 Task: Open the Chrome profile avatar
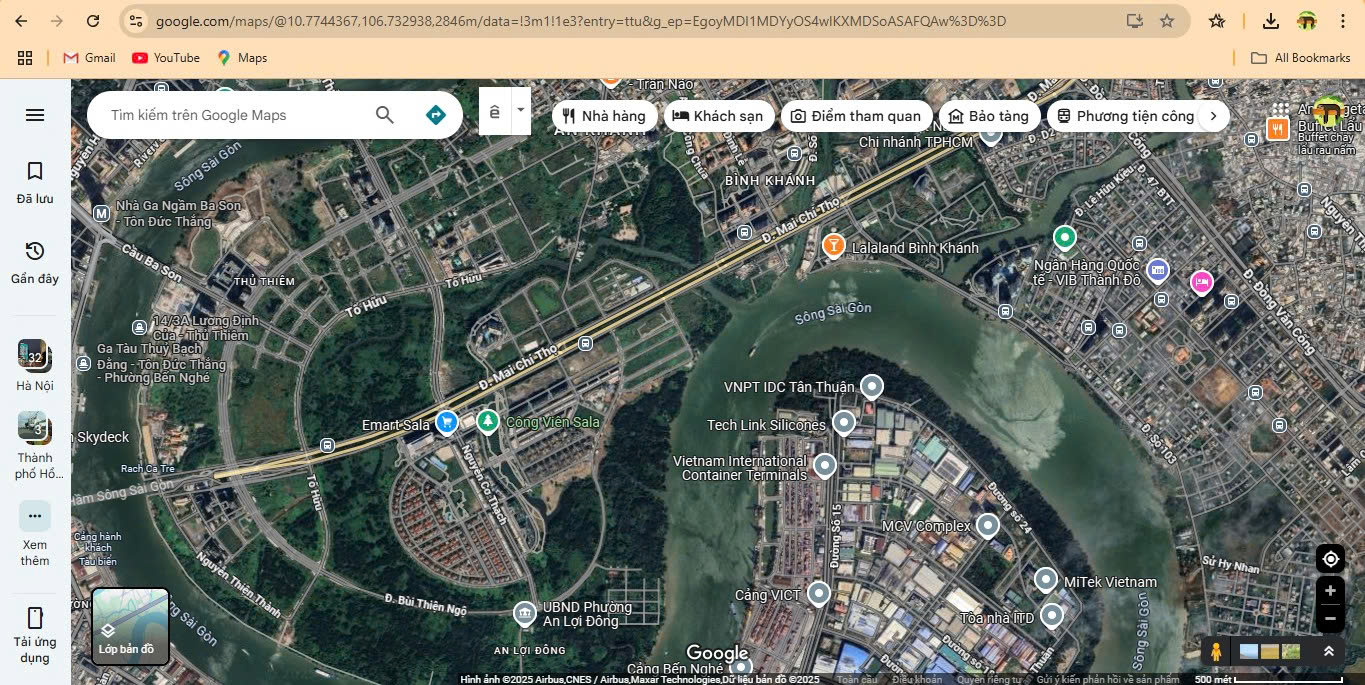click(x=1307, y=21)
